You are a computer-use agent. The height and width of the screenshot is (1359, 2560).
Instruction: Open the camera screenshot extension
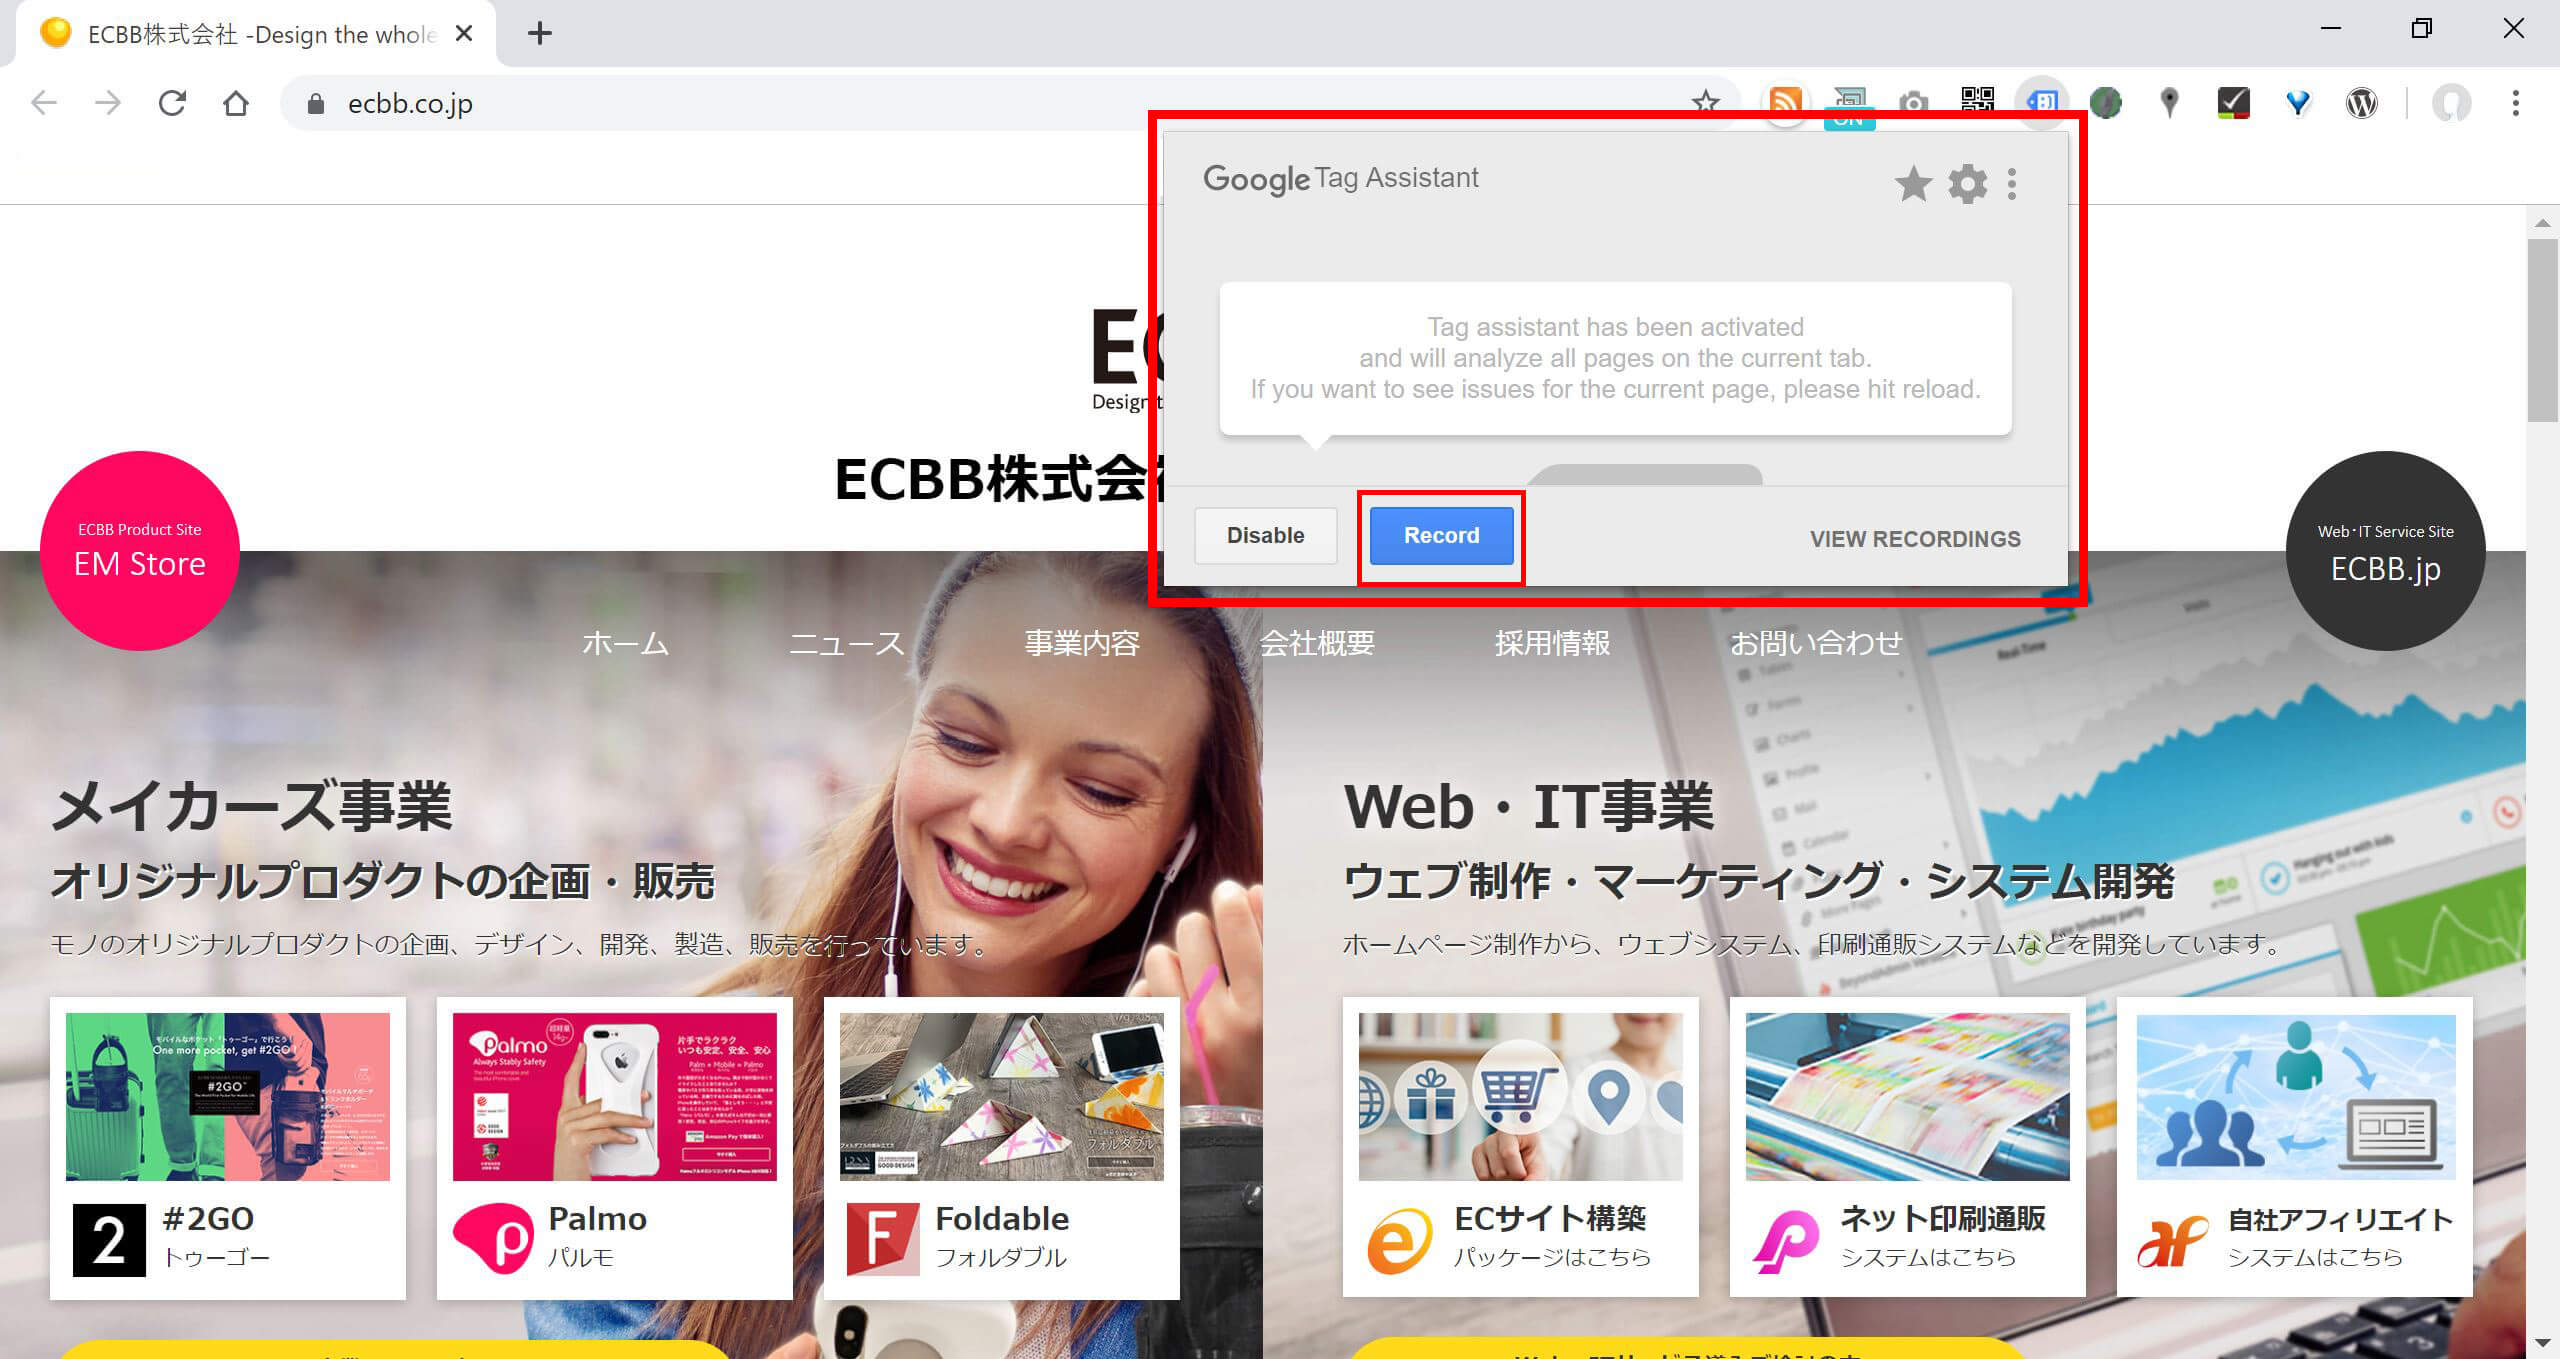(x=1913, y=102)
